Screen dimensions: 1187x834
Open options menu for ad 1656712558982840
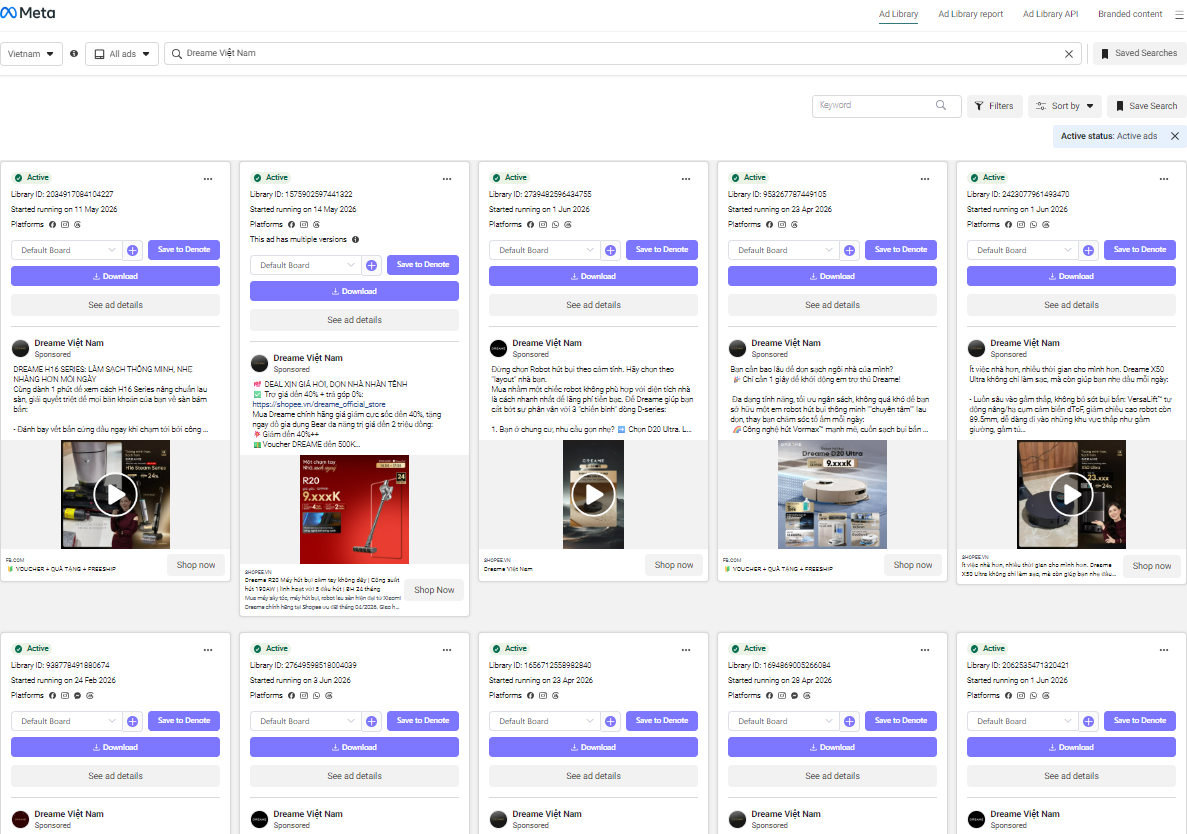[x=686, y=650]
